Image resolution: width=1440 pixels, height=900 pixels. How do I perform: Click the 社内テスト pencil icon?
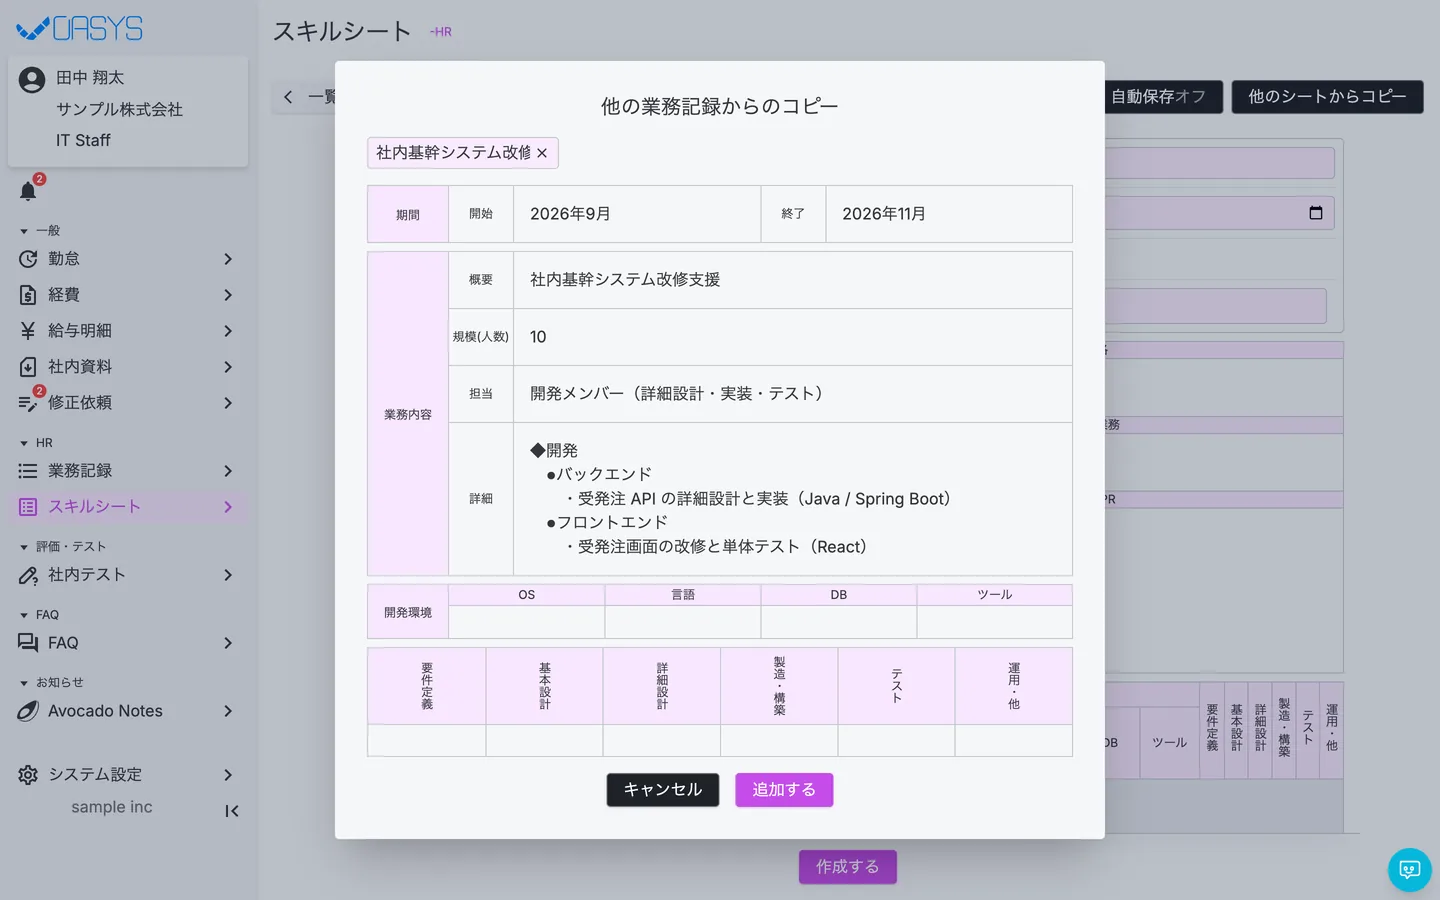coord(28,575)
